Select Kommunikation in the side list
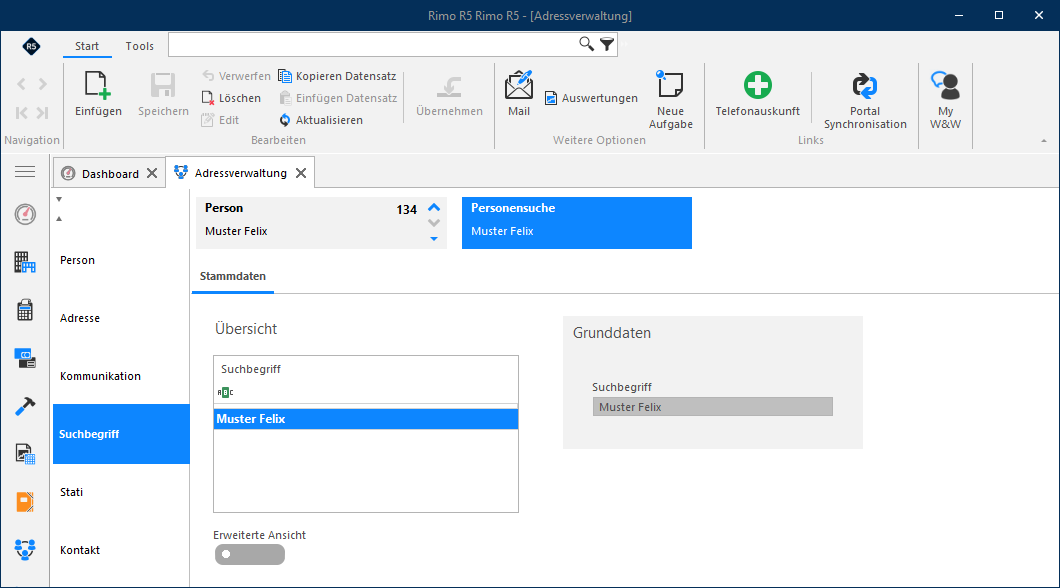1060x588 pixels. coord(121,376)
